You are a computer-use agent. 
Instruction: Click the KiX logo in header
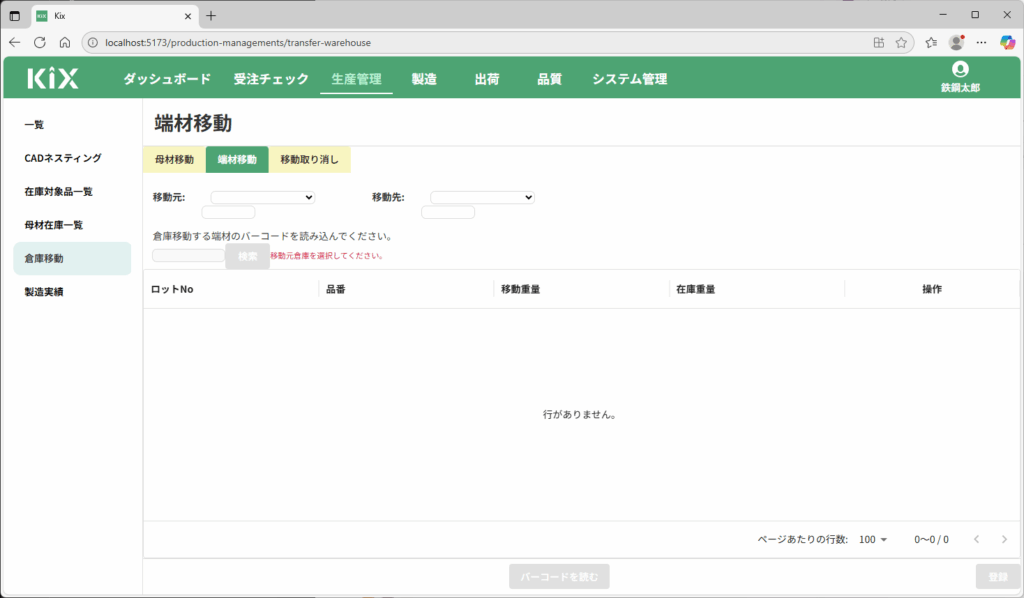pyautogui.click(x=52, y=79)
